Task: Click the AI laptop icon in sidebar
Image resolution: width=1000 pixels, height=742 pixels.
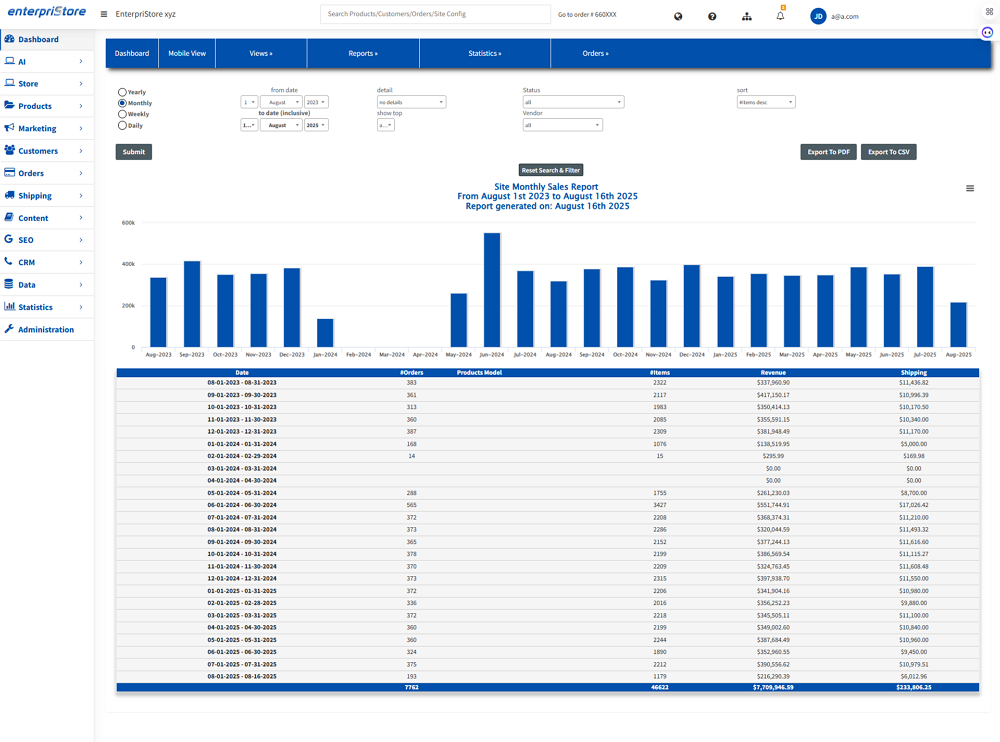Action: (10, 61)
